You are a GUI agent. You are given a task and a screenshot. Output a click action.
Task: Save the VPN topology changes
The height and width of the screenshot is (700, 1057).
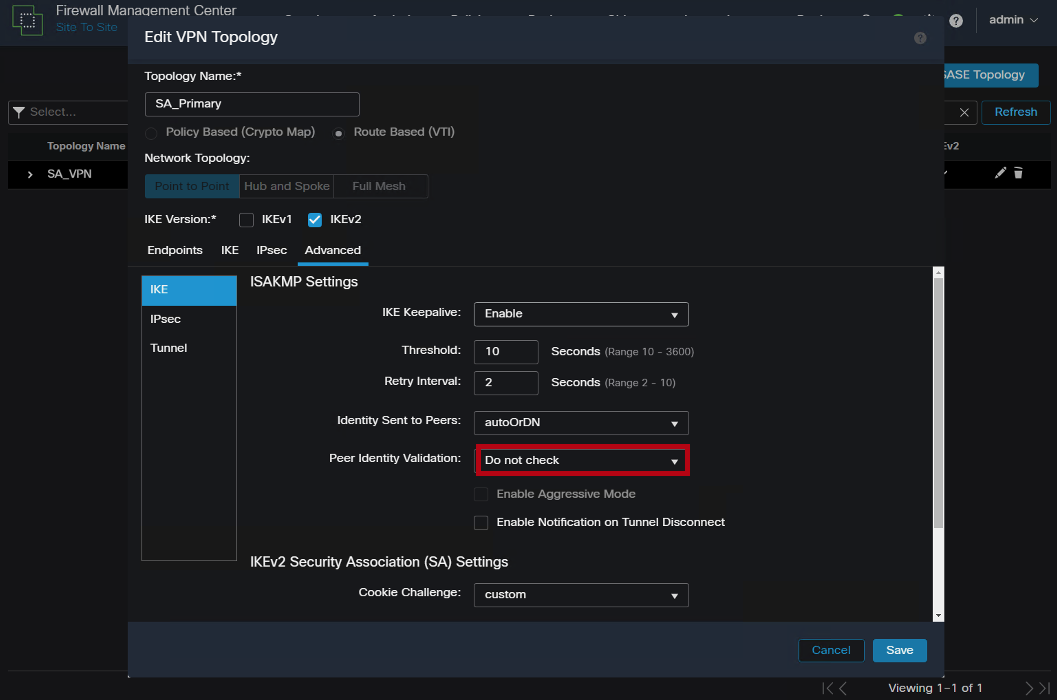(899, 650)
